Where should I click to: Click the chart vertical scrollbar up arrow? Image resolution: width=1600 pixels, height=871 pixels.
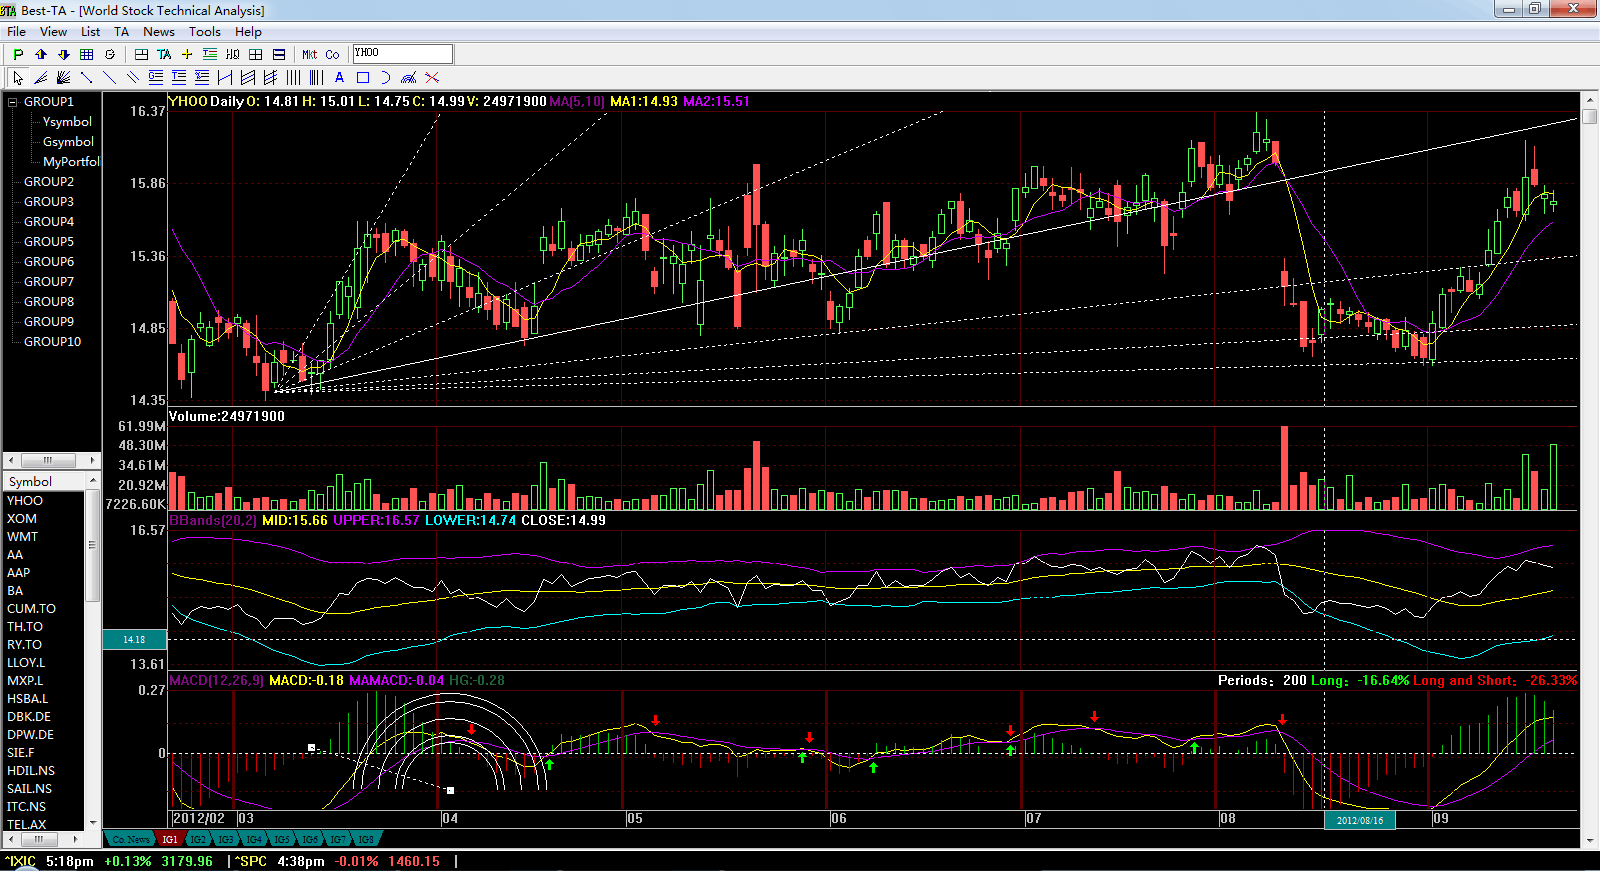tap(1590, 99)
